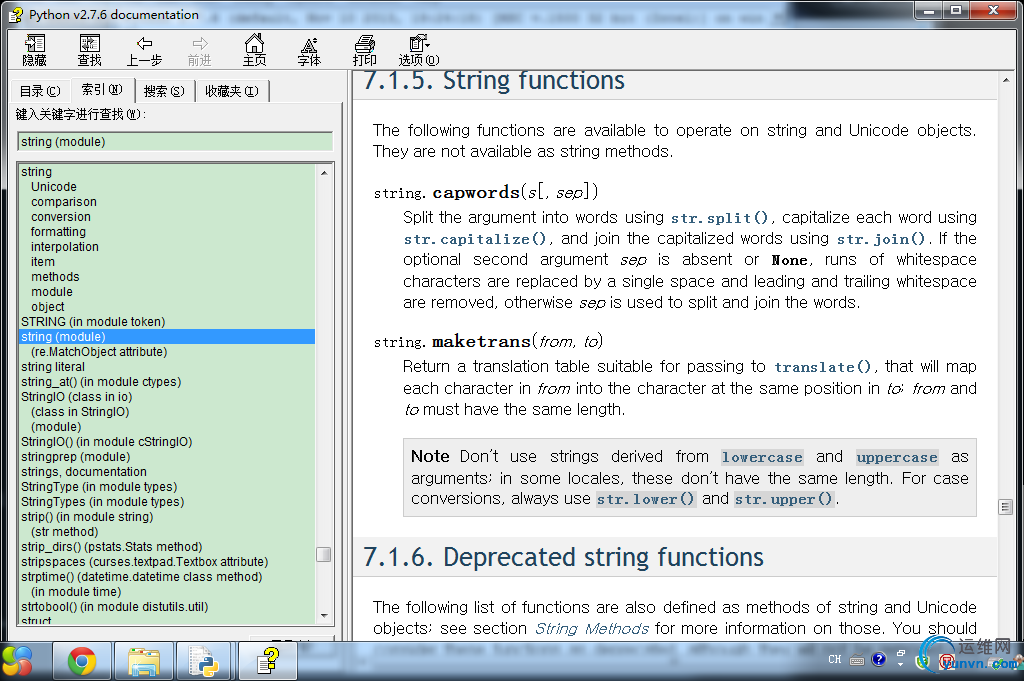Select 'string_at() (in module ctypes)' entry

click(101, 382)
